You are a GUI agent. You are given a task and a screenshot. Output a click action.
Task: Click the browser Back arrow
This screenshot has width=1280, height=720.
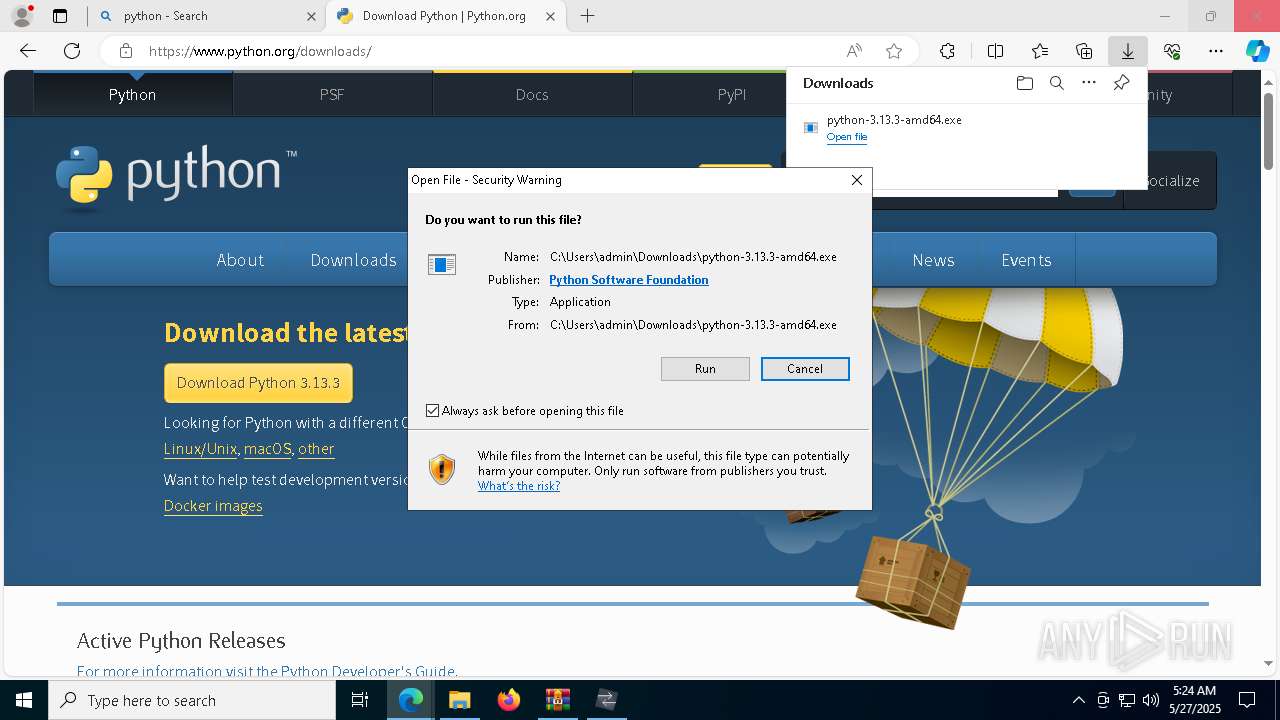pyautogui.click(x=28, y=51)
